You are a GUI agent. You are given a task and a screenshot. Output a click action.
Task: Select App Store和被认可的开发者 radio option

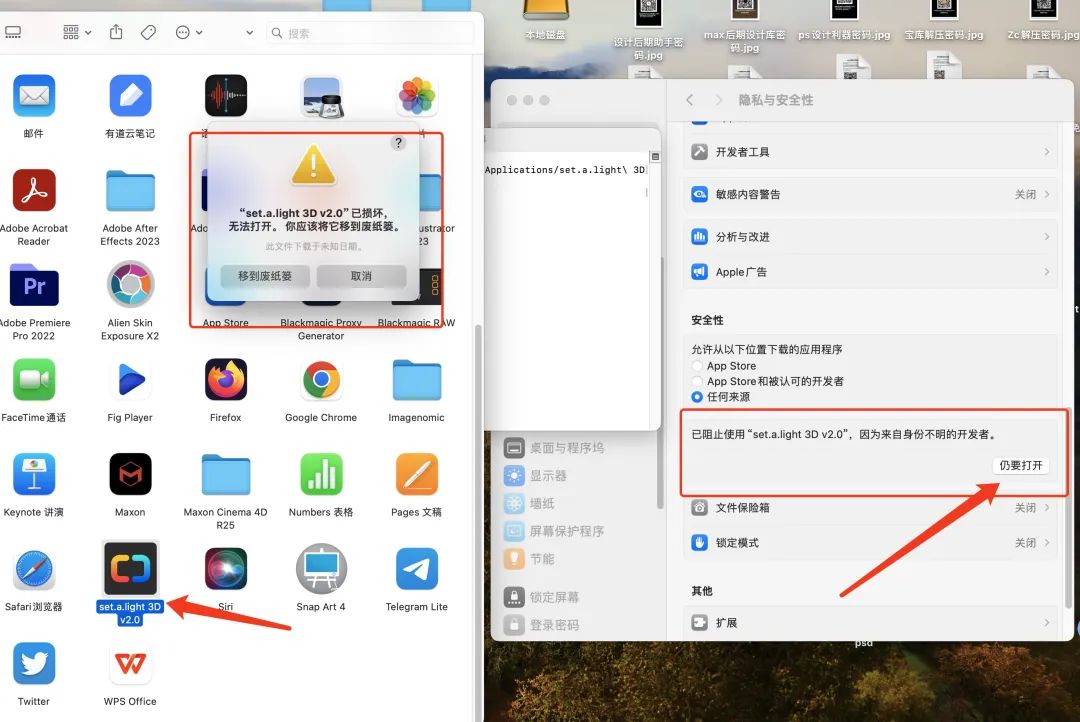click(x=697, y=381)
